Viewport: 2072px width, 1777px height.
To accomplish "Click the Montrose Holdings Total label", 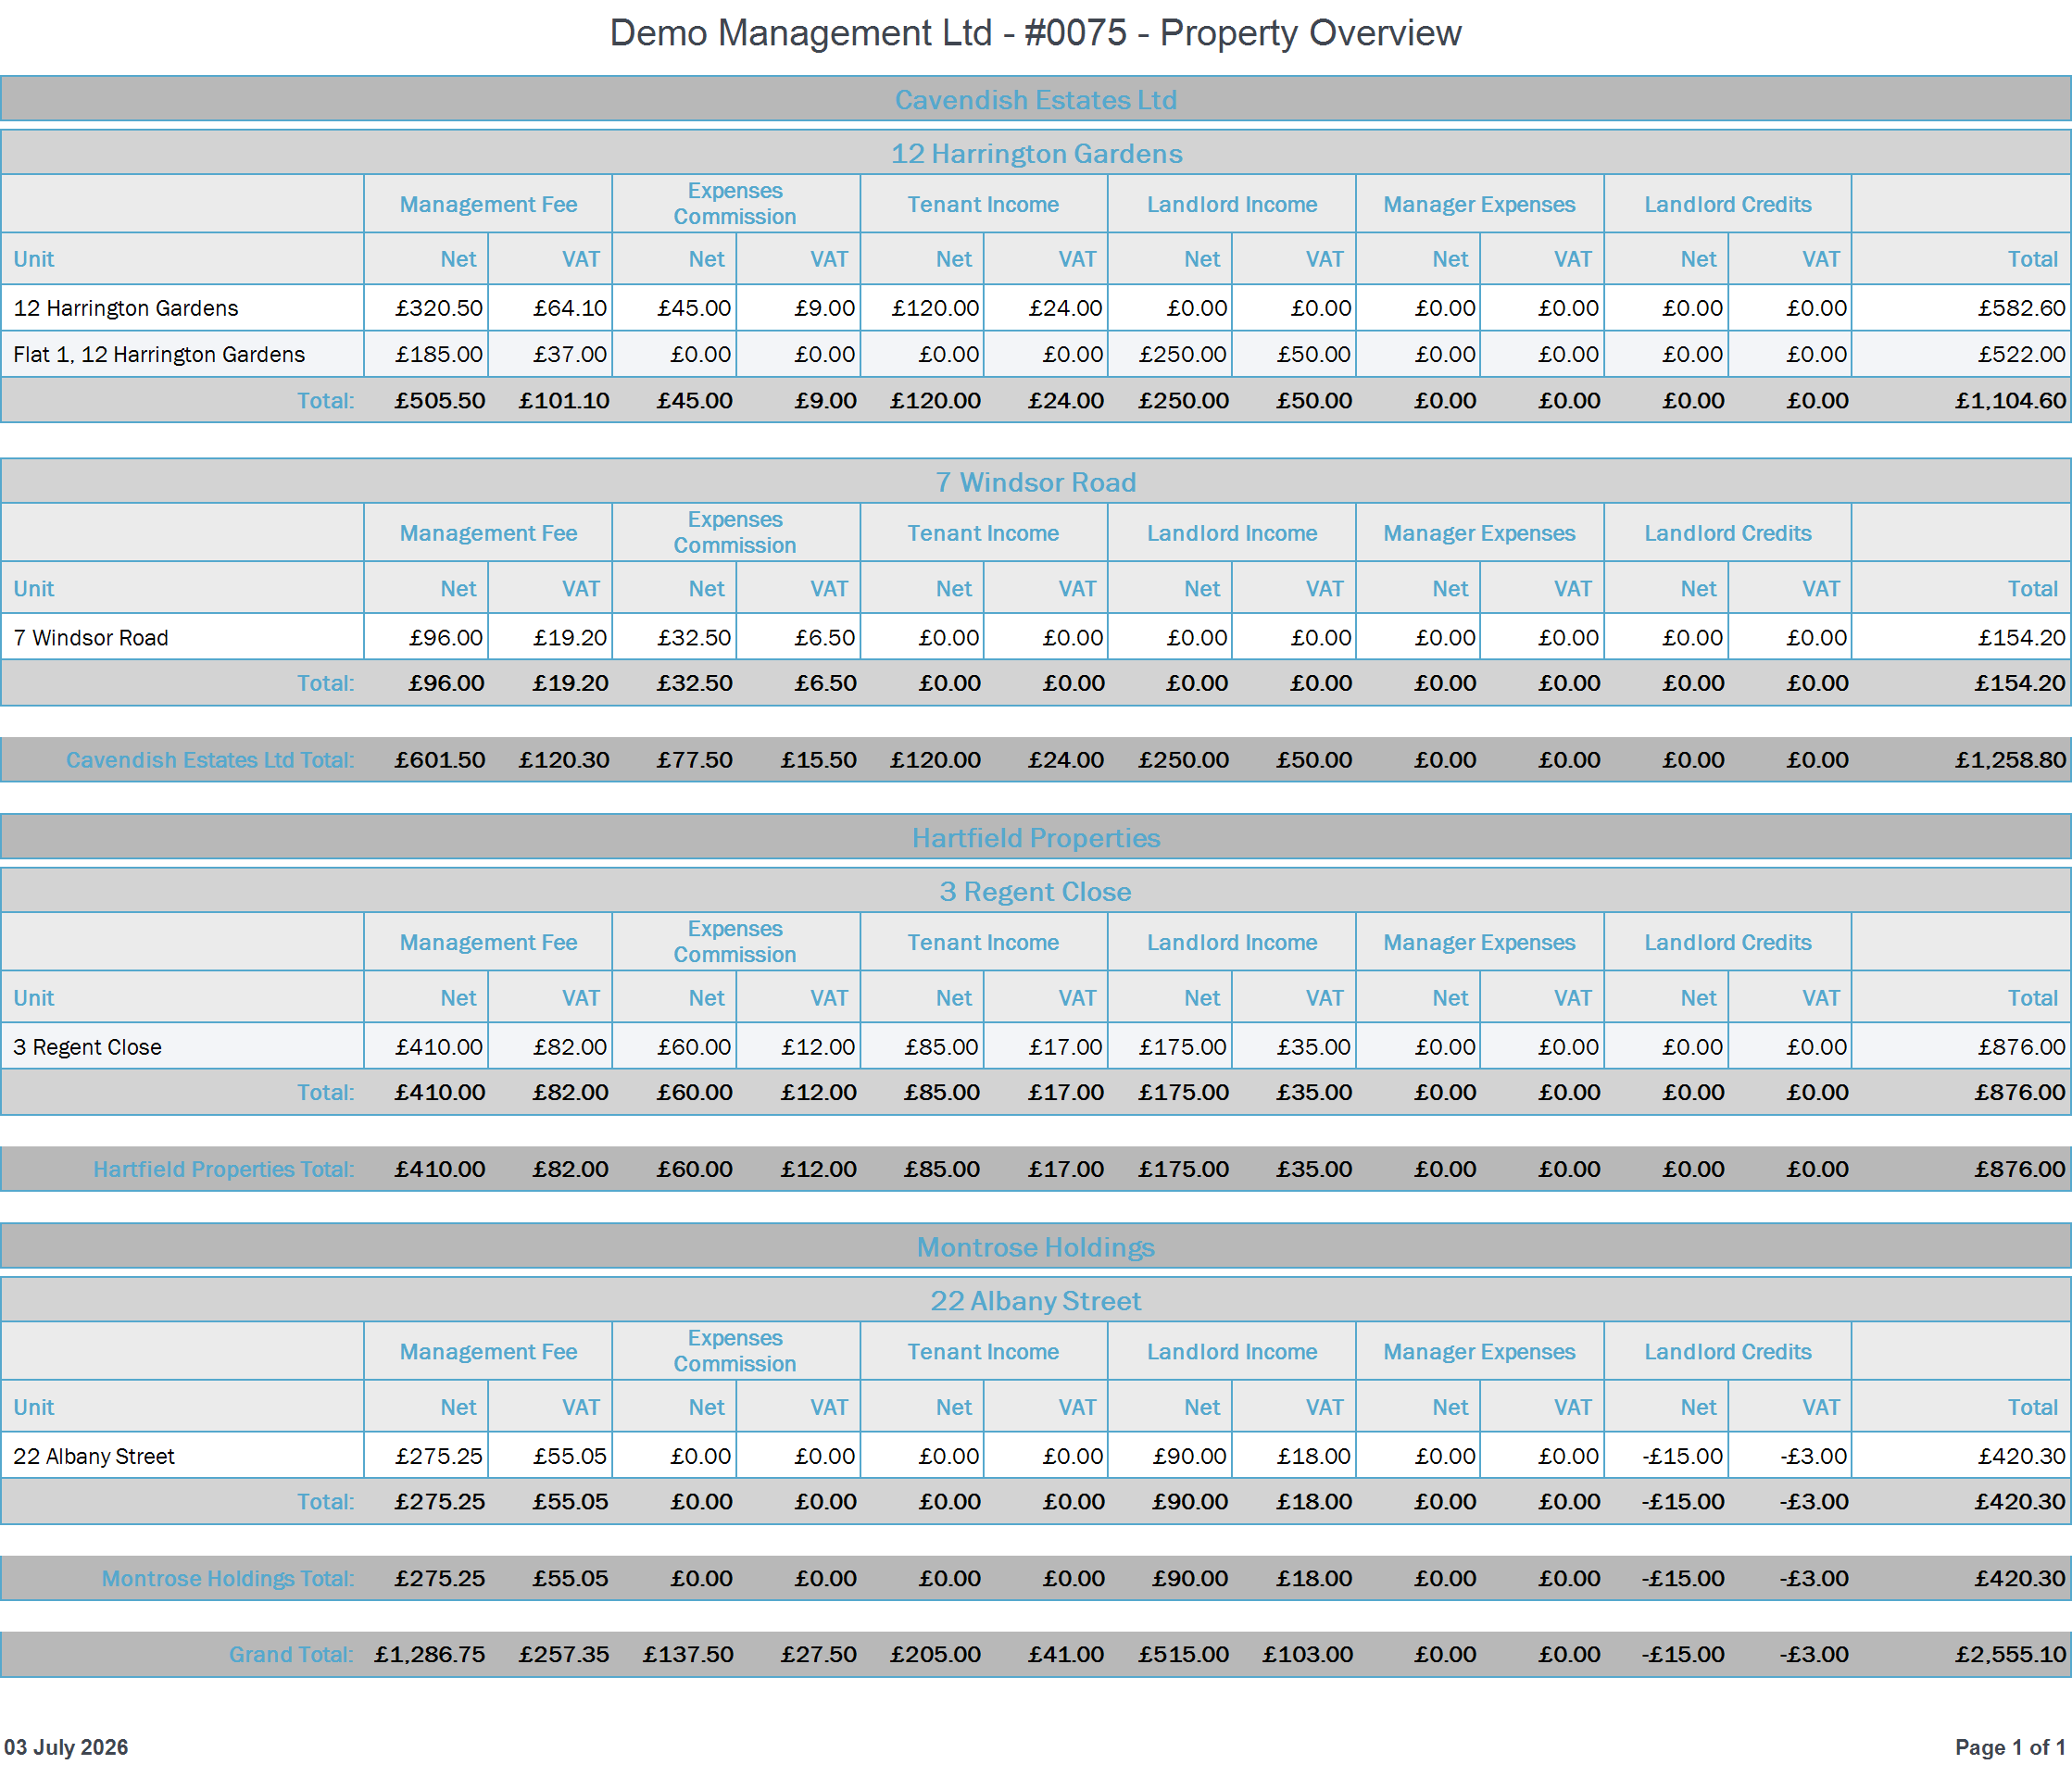I will tap(228, 1578).
